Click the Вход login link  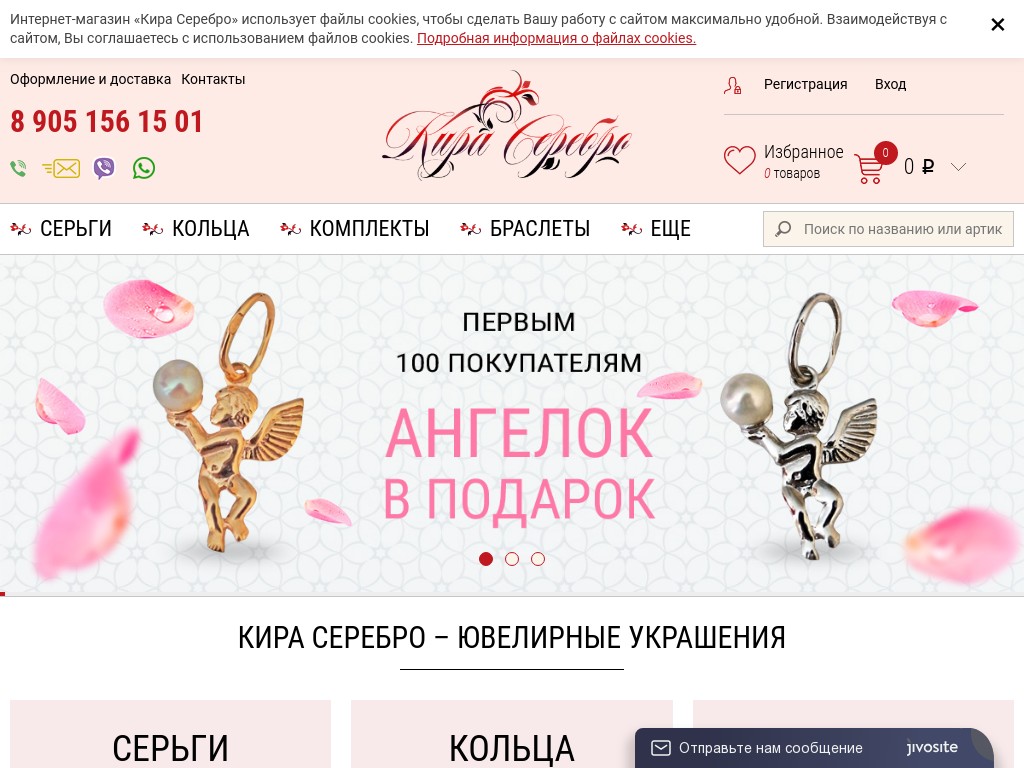click(x=890, y=84)
